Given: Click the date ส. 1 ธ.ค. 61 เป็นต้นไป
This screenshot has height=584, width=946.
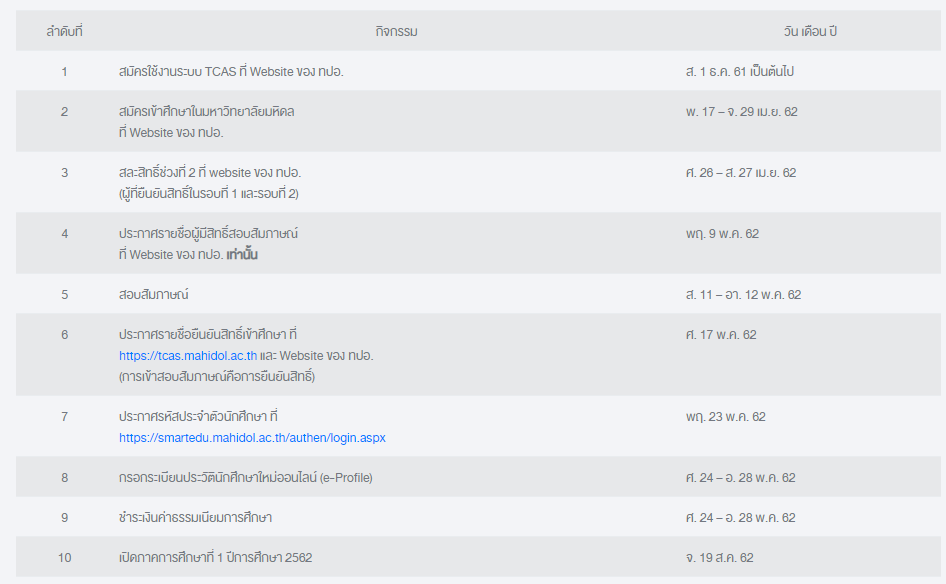Looking at the screenshot, I should coord(740,72).
